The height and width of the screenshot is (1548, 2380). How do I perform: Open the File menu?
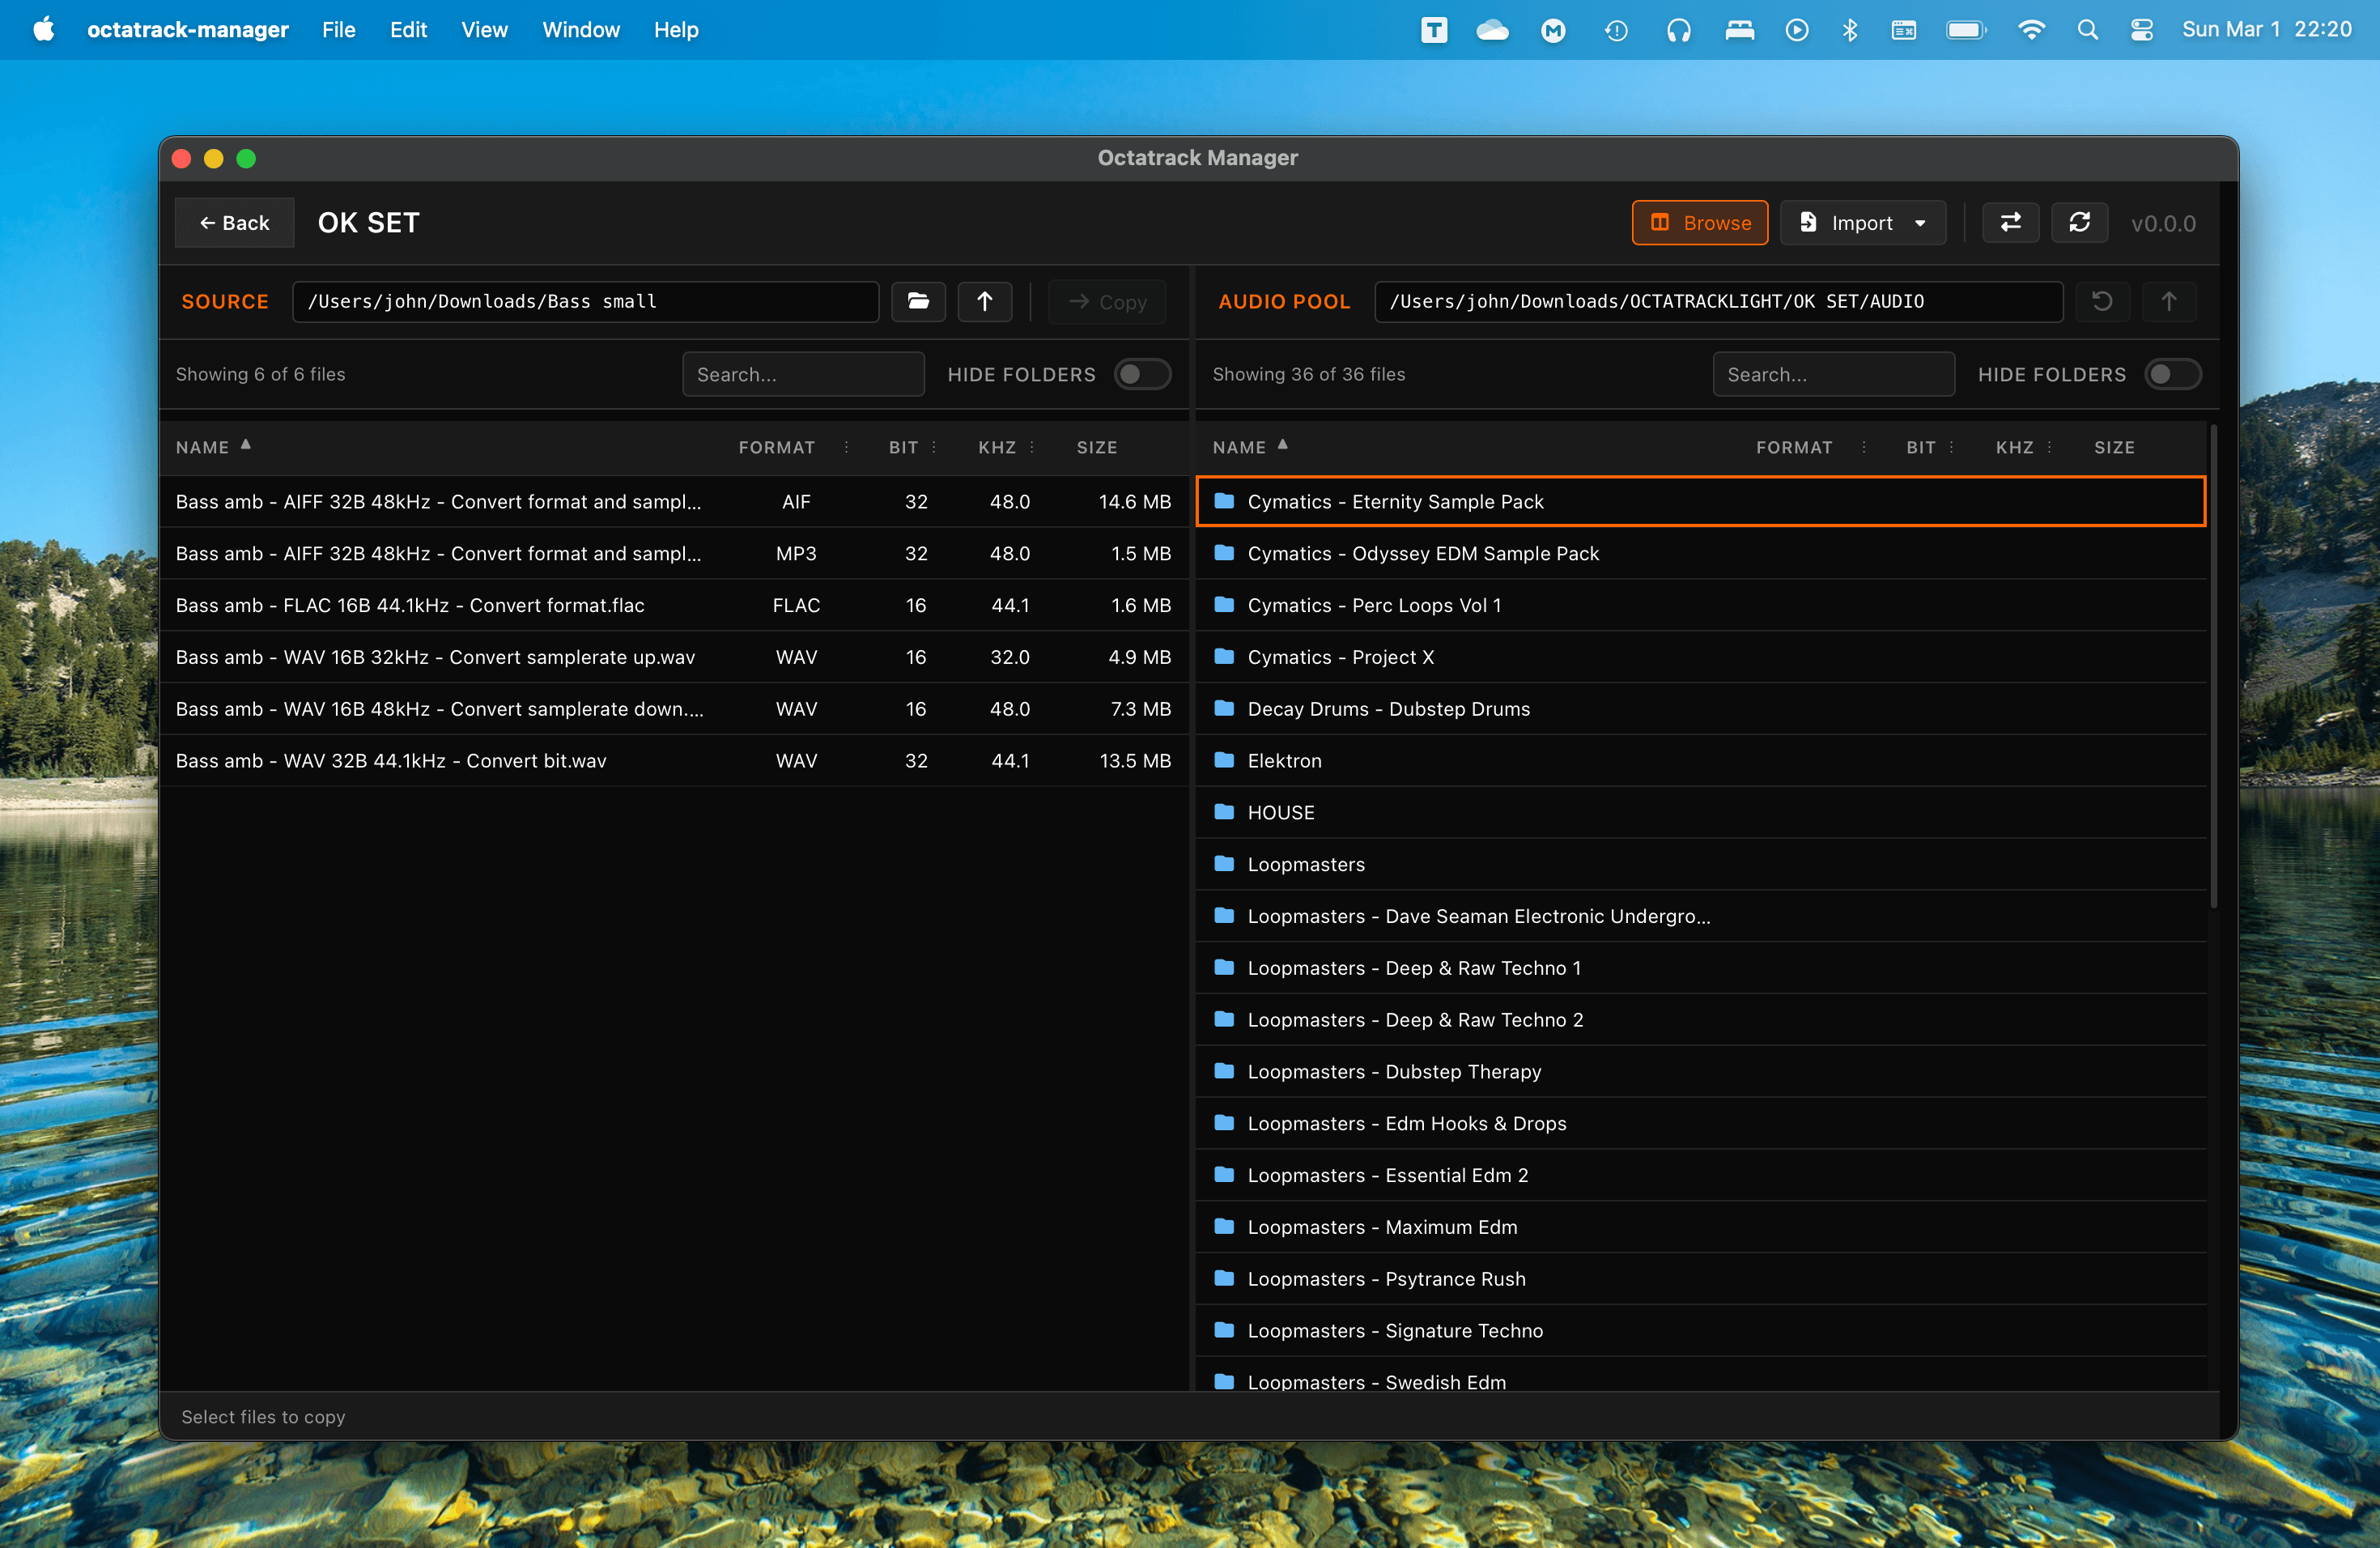[x=338, y=30]
